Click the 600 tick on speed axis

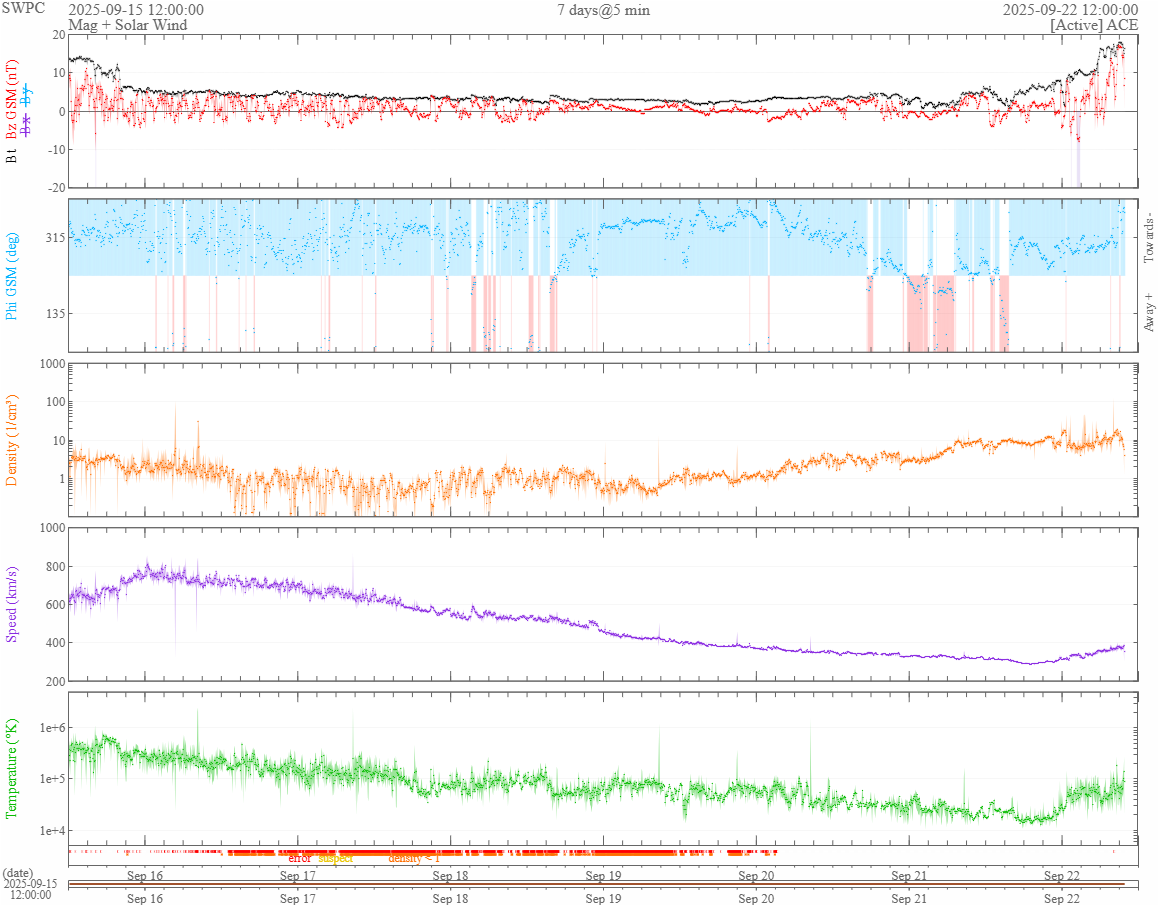pyautogui.click(x=56, y=604)
